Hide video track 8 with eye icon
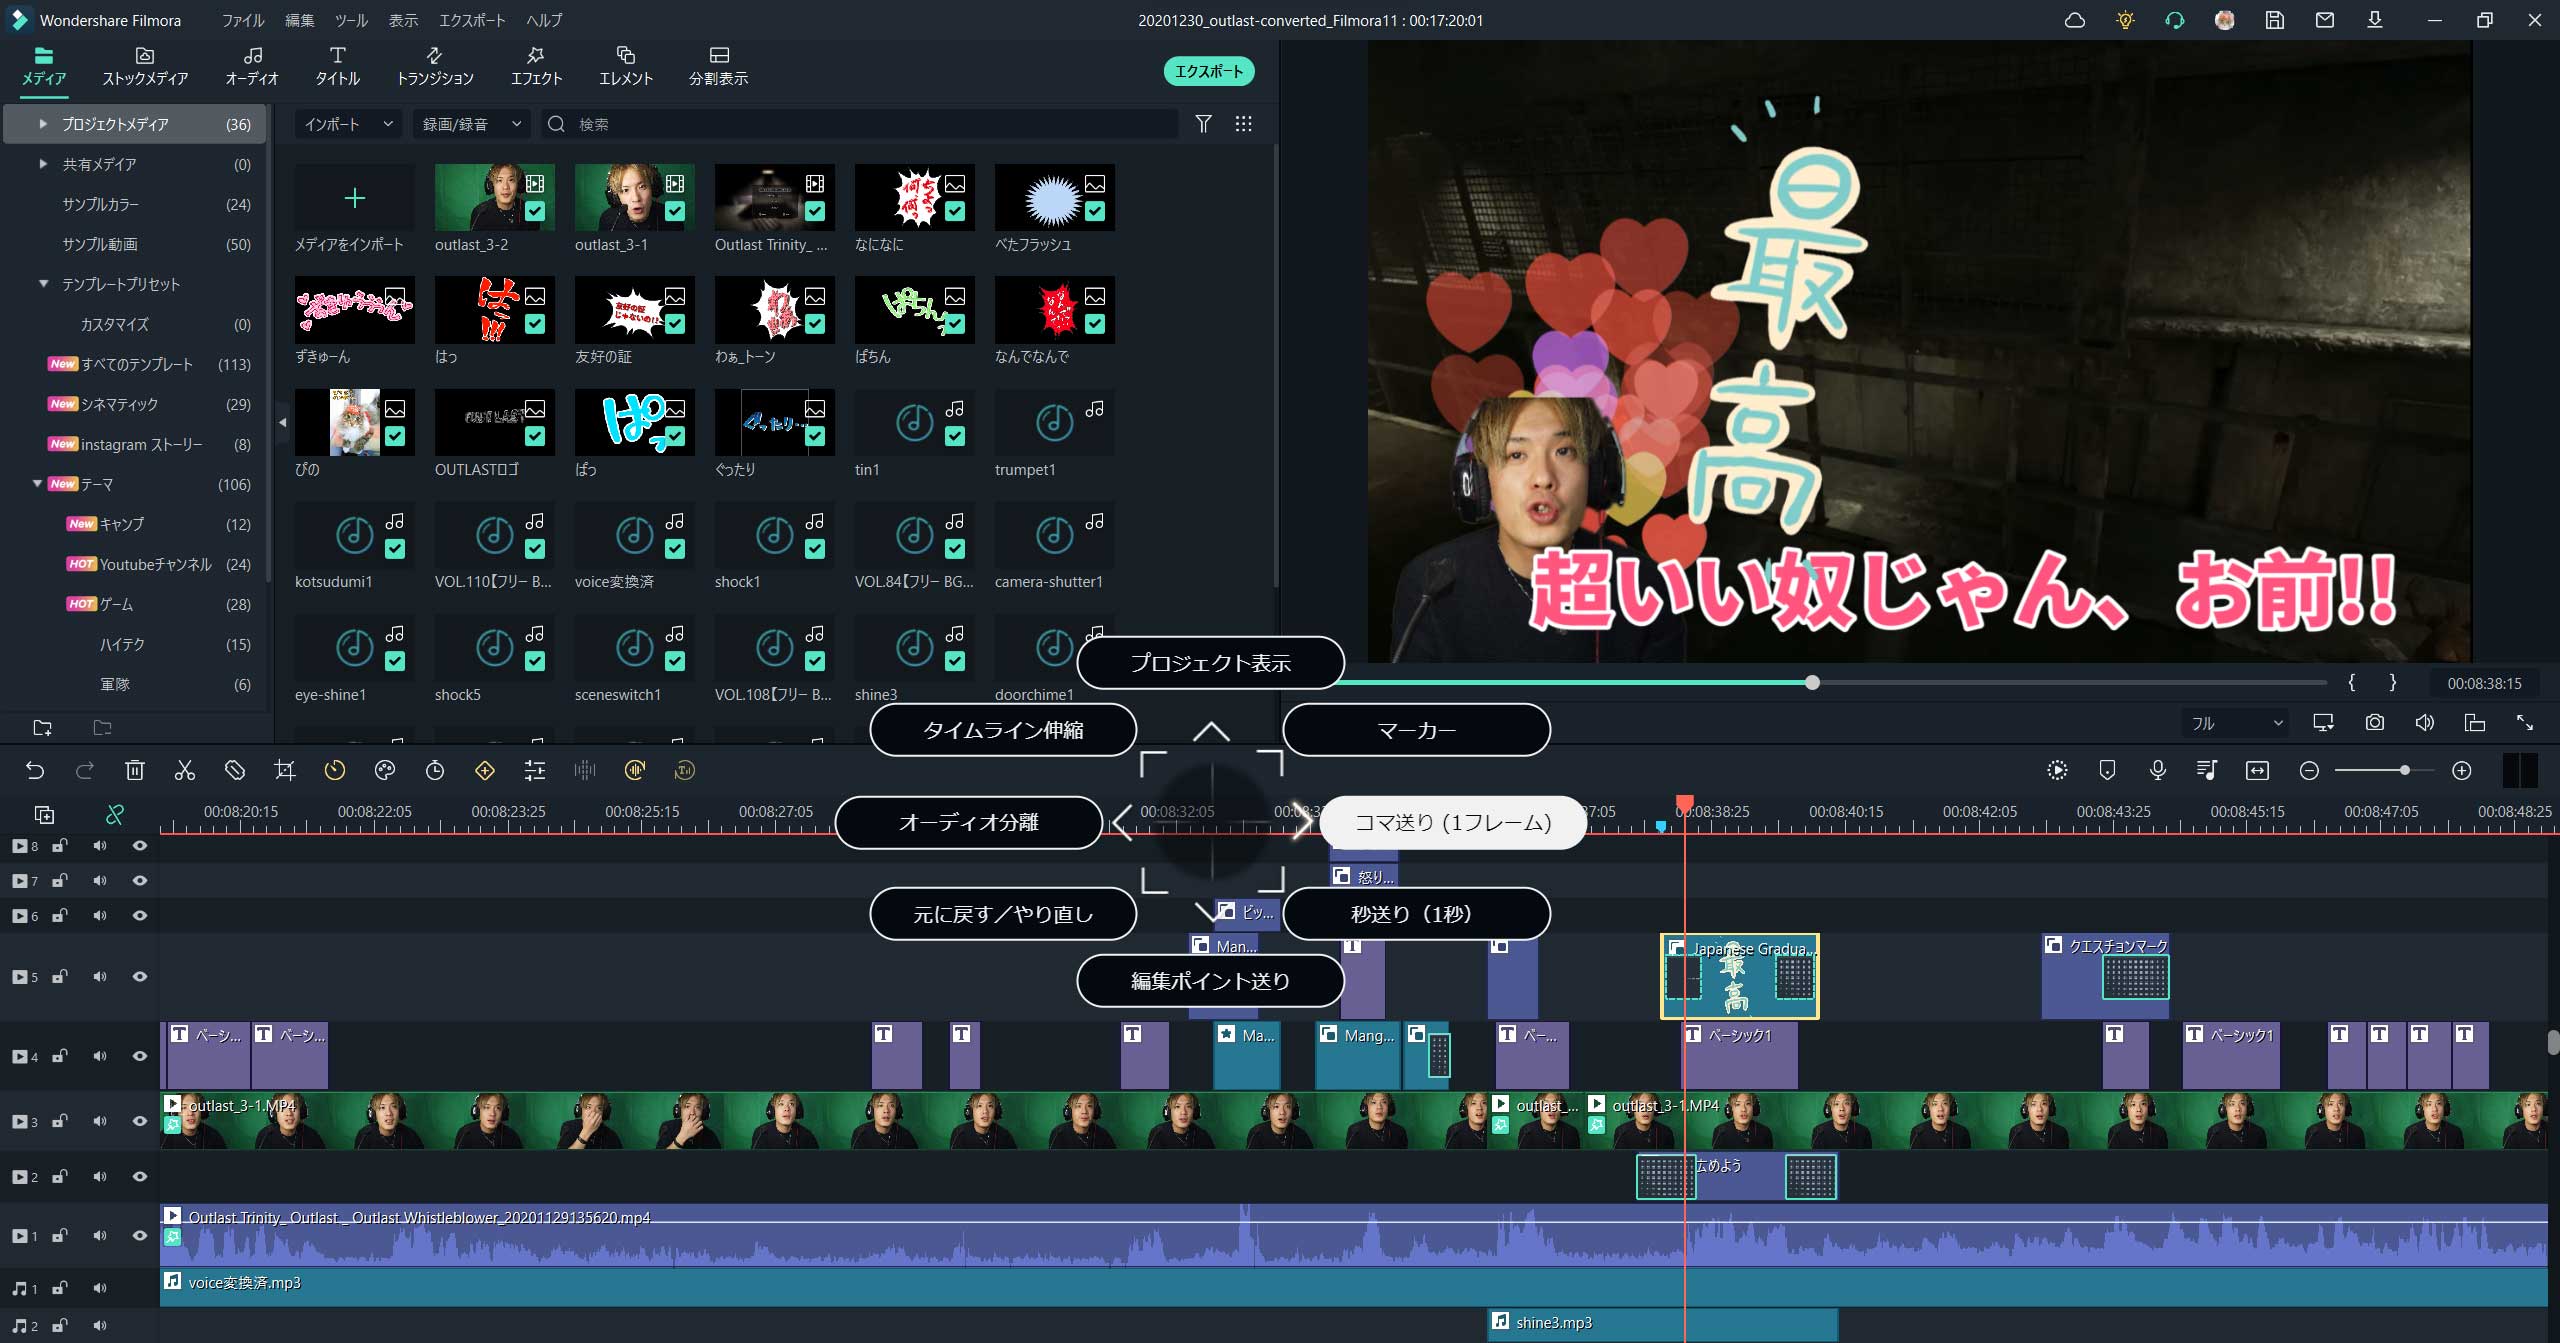This screenshot has height=1343, width=2560. (x=140, y=846)
